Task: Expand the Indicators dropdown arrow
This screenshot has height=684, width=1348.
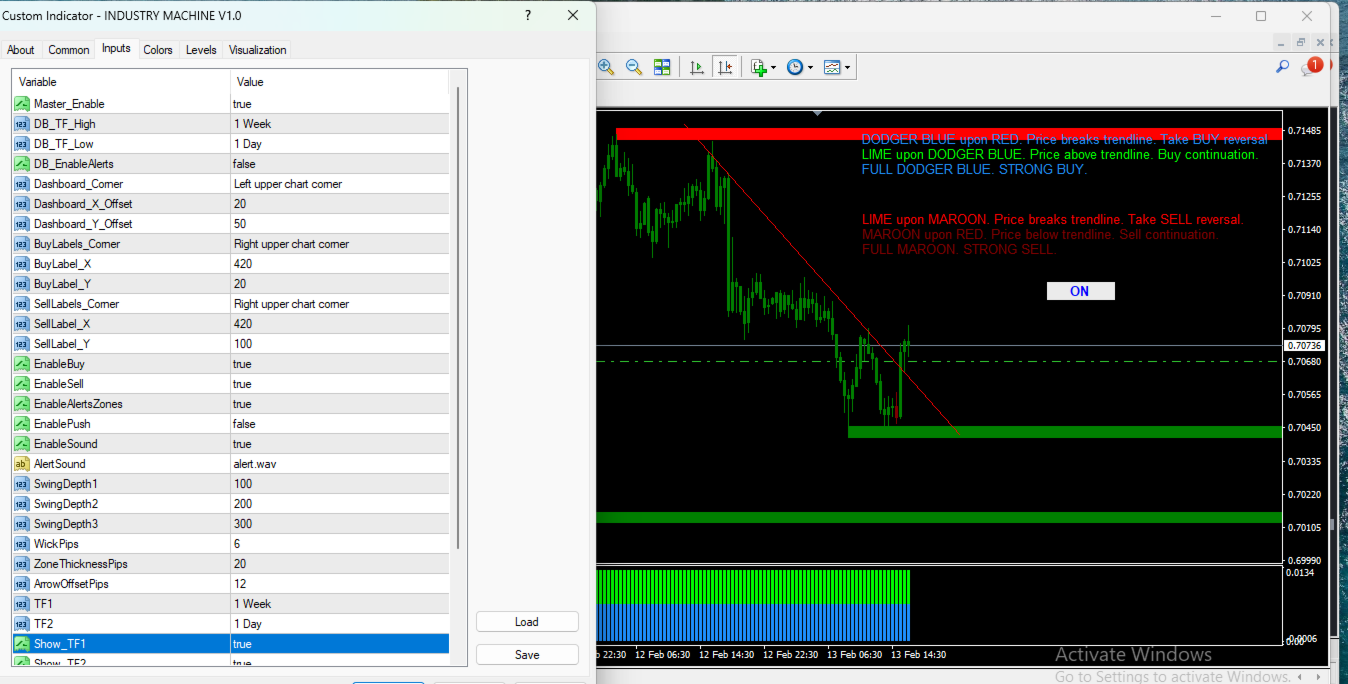Action: pyautogui.click(x=773, y=68)
